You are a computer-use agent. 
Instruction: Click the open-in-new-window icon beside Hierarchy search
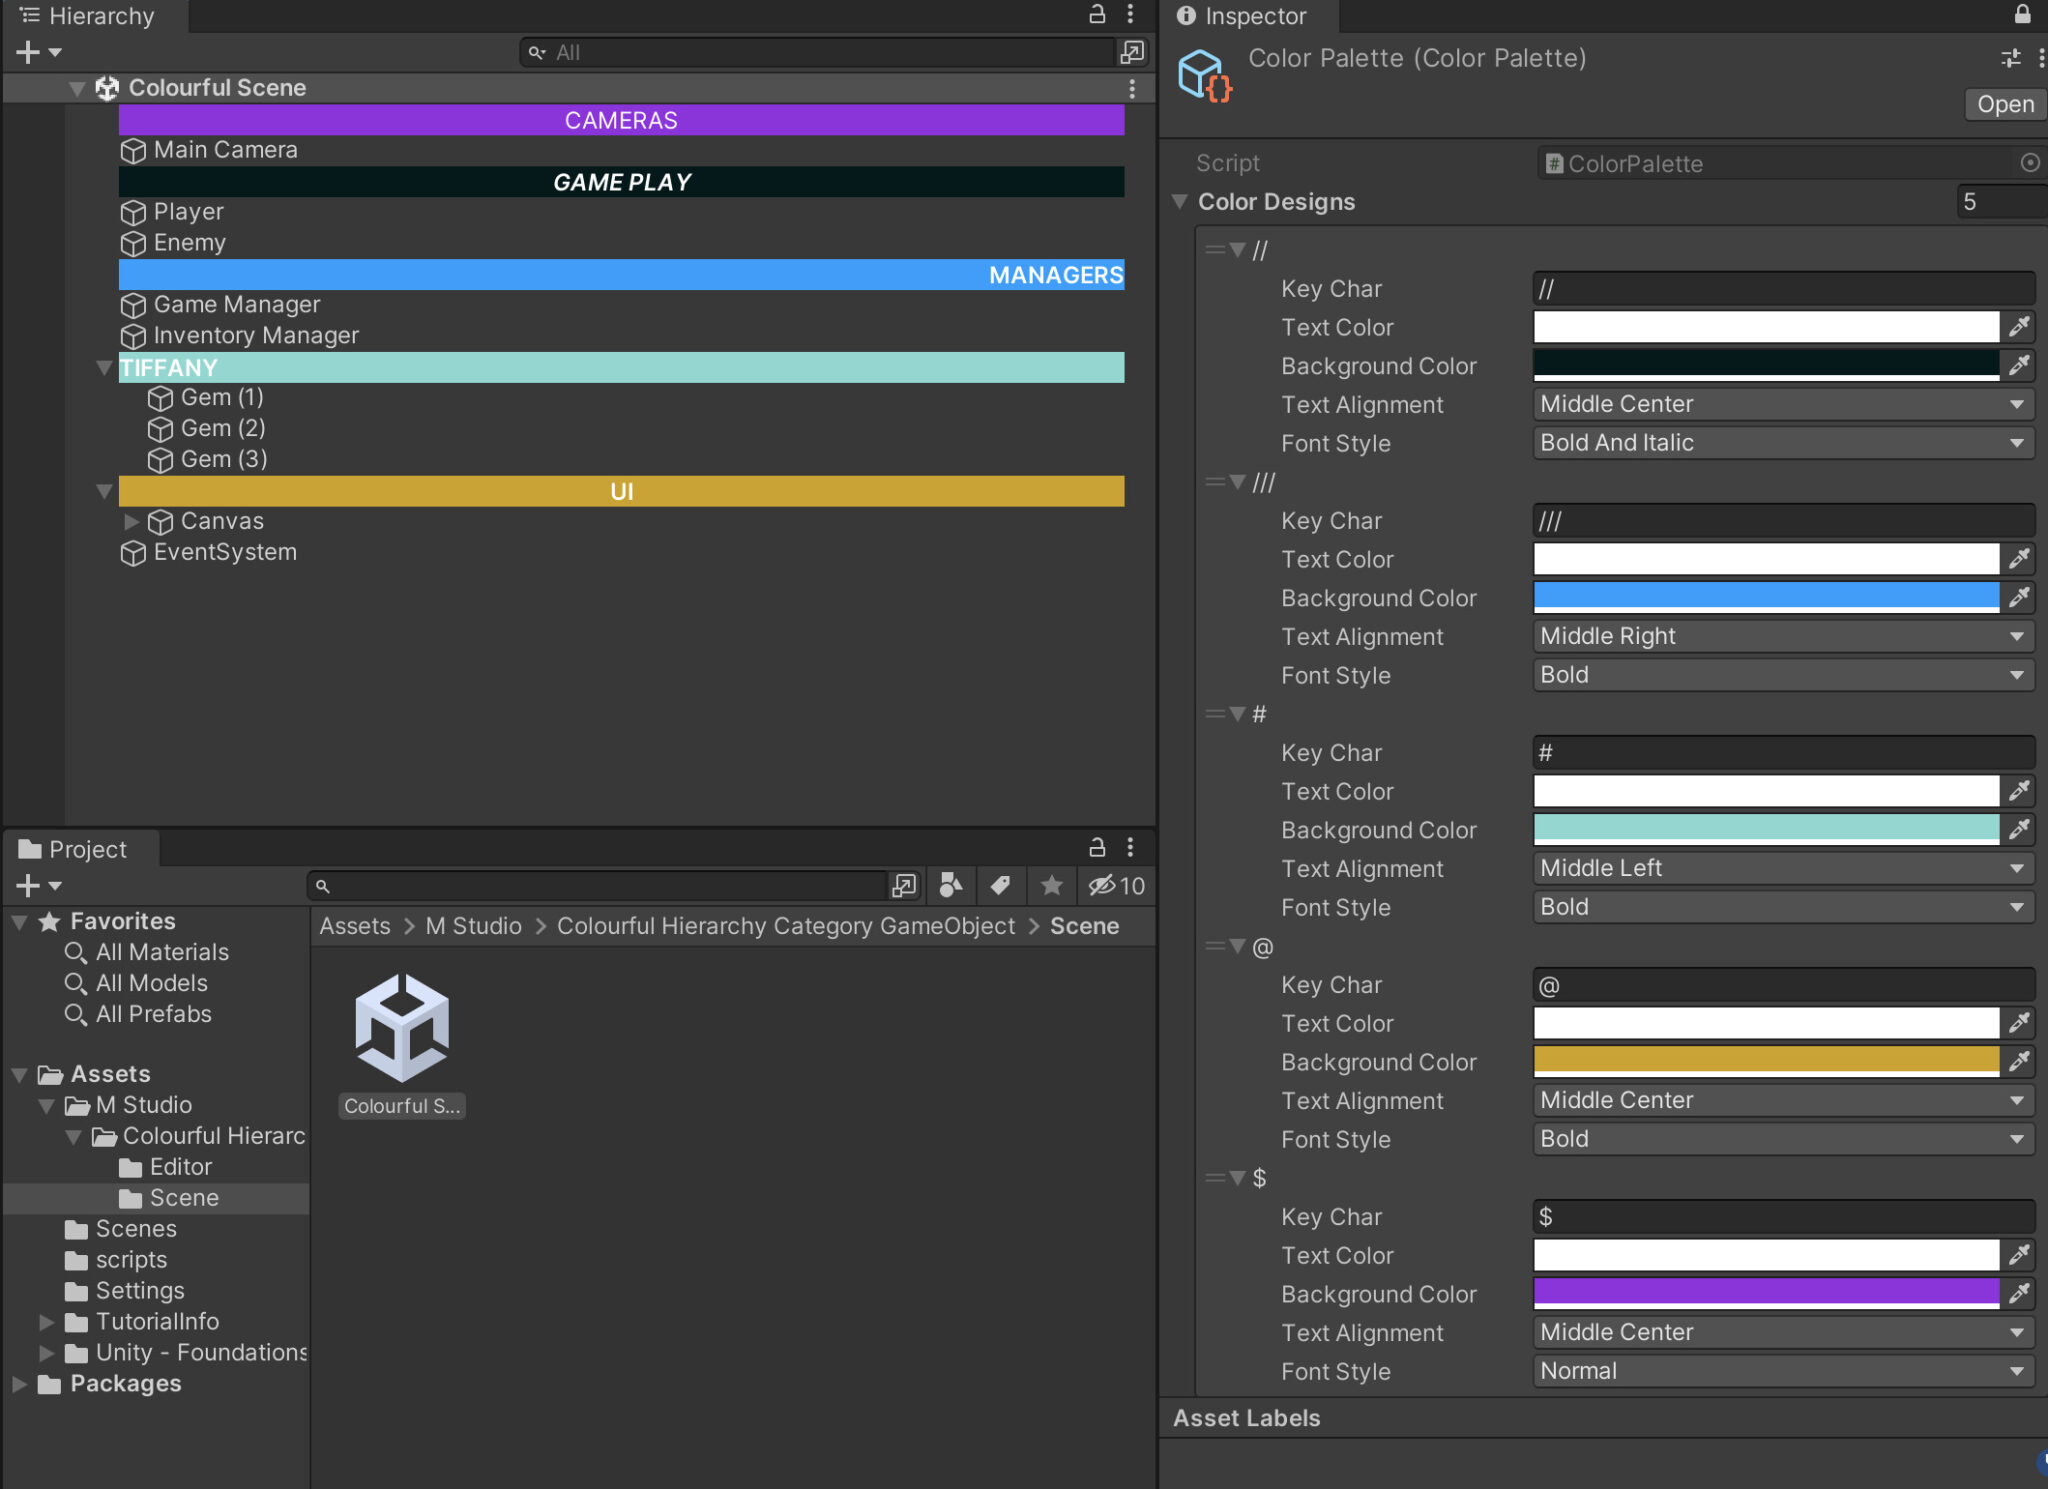(1133, 52)
